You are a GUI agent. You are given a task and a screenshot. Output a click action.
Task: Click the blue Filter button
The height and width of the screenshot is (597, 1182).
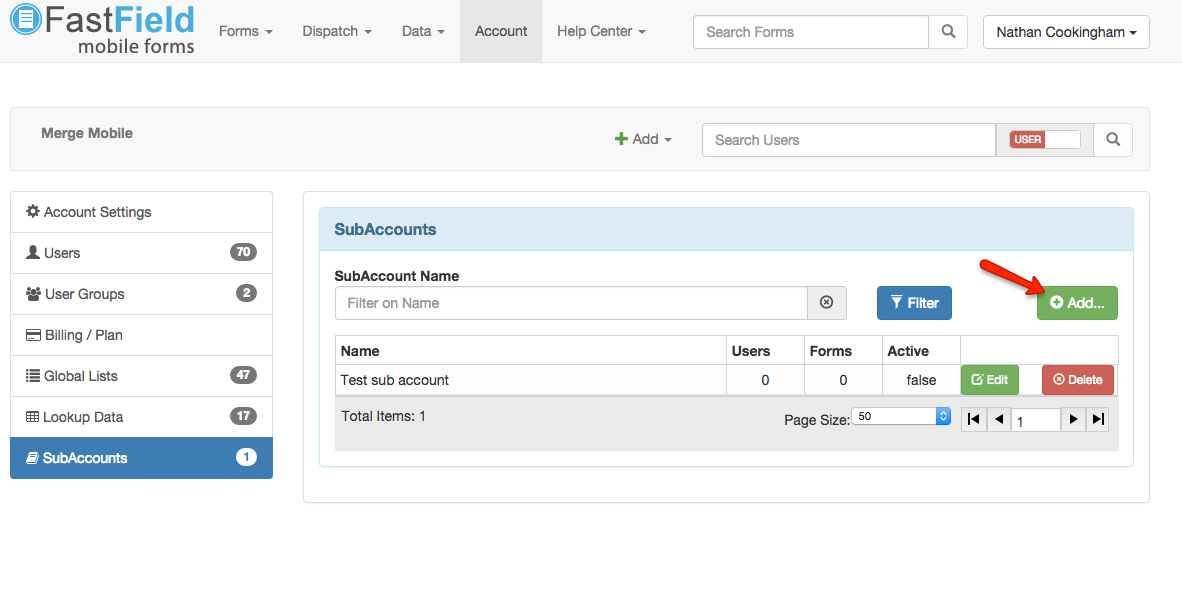pyautogui.click(x=914, y=303)
